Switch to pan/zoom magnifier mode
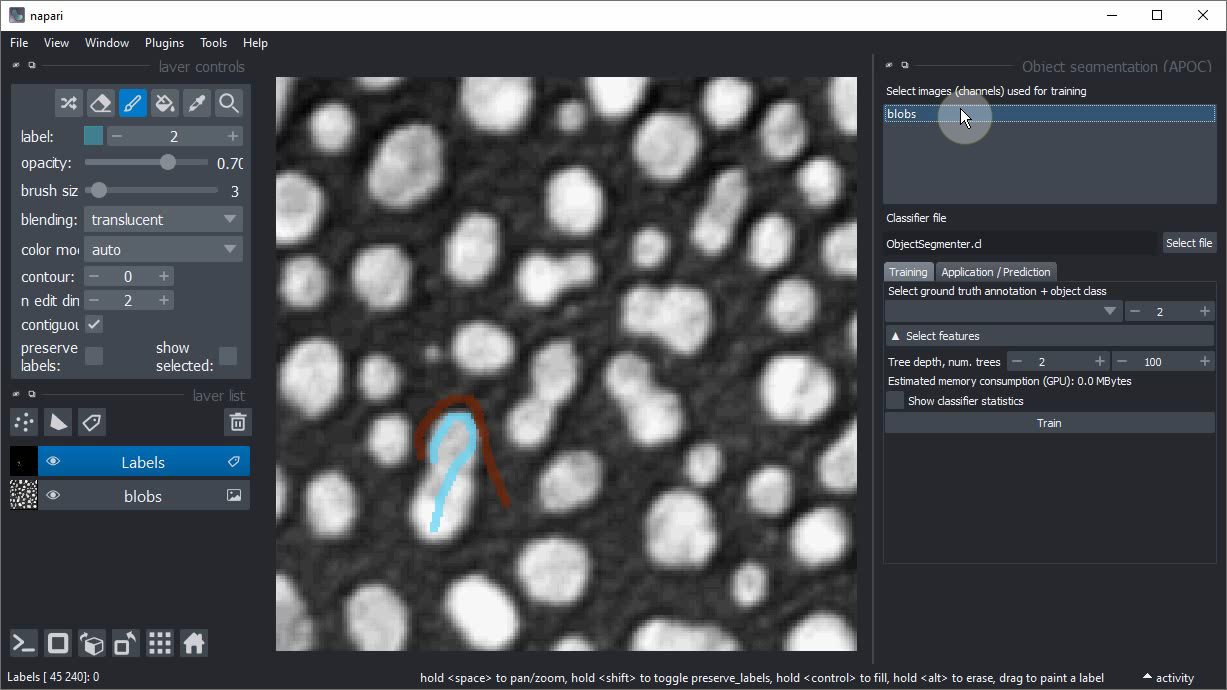1227x690 pixels. pos(229,103)
